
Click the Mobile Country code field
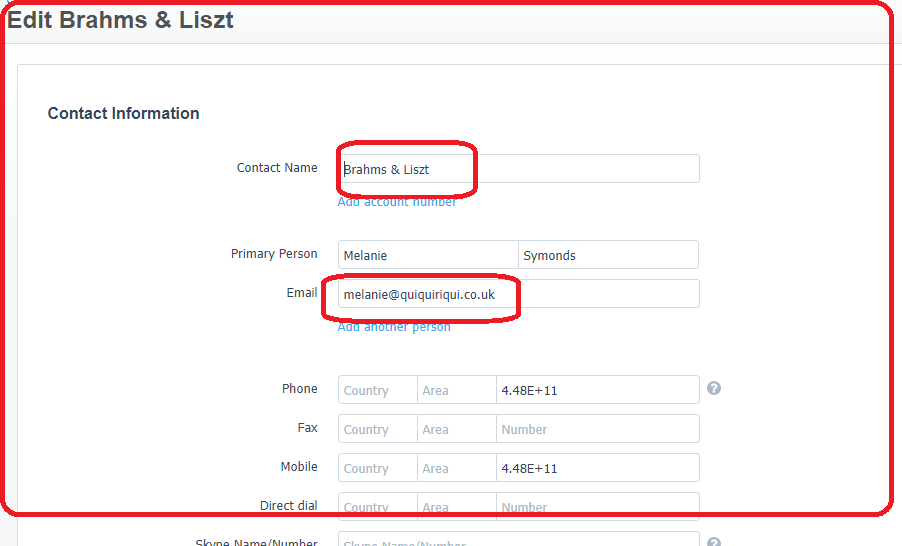[x=378, y=468]
